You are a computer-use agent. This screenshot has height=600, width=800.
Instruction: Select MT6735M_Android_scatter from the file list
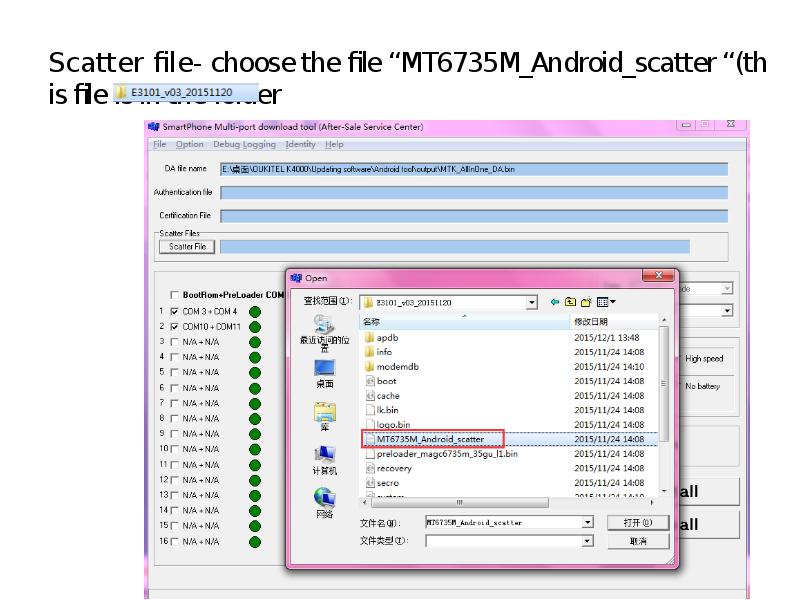[432, 438]
